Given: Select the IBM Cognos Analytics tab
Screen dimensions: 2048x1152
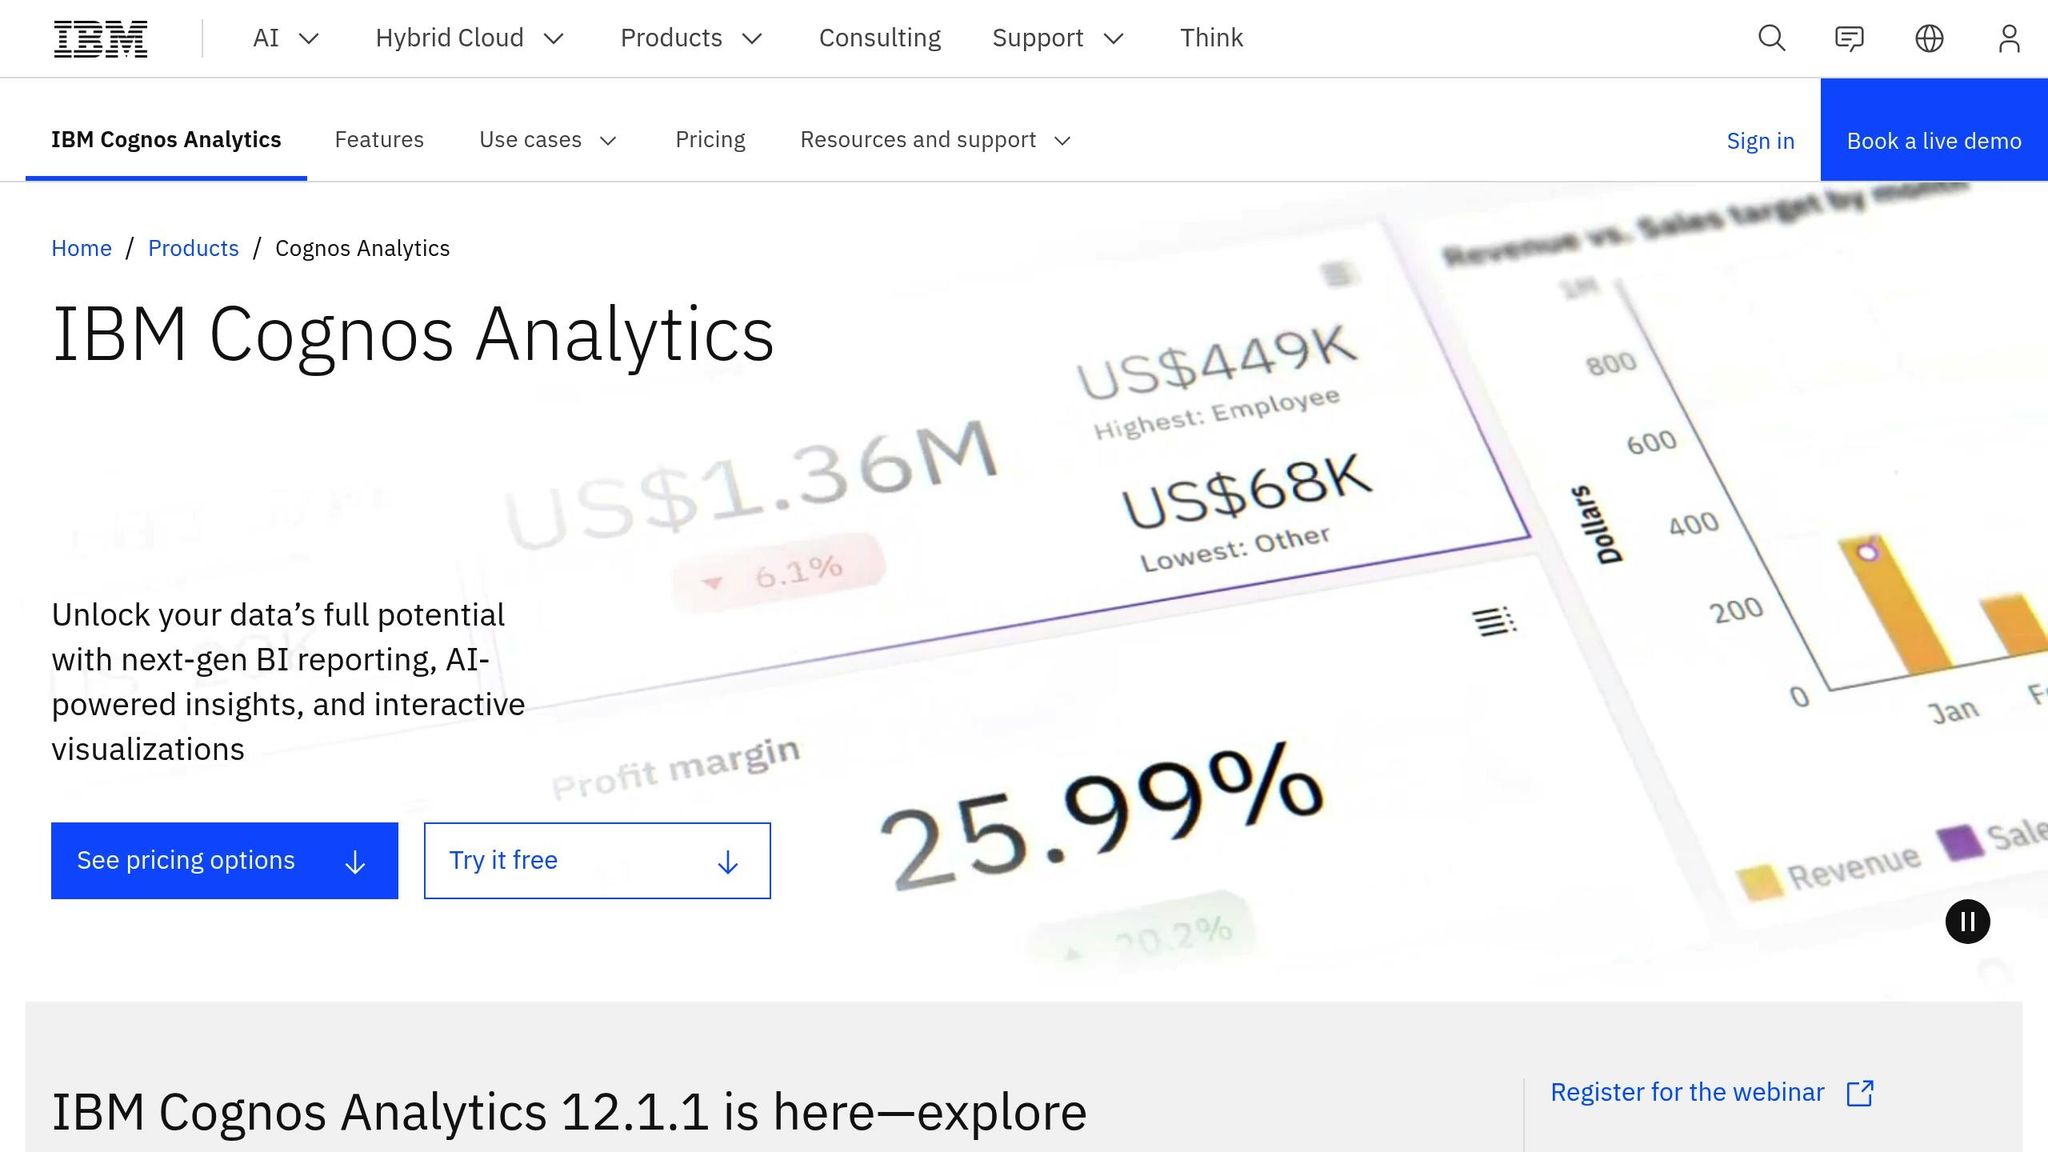Looking at the screenshot, I should tap(166, 140).
